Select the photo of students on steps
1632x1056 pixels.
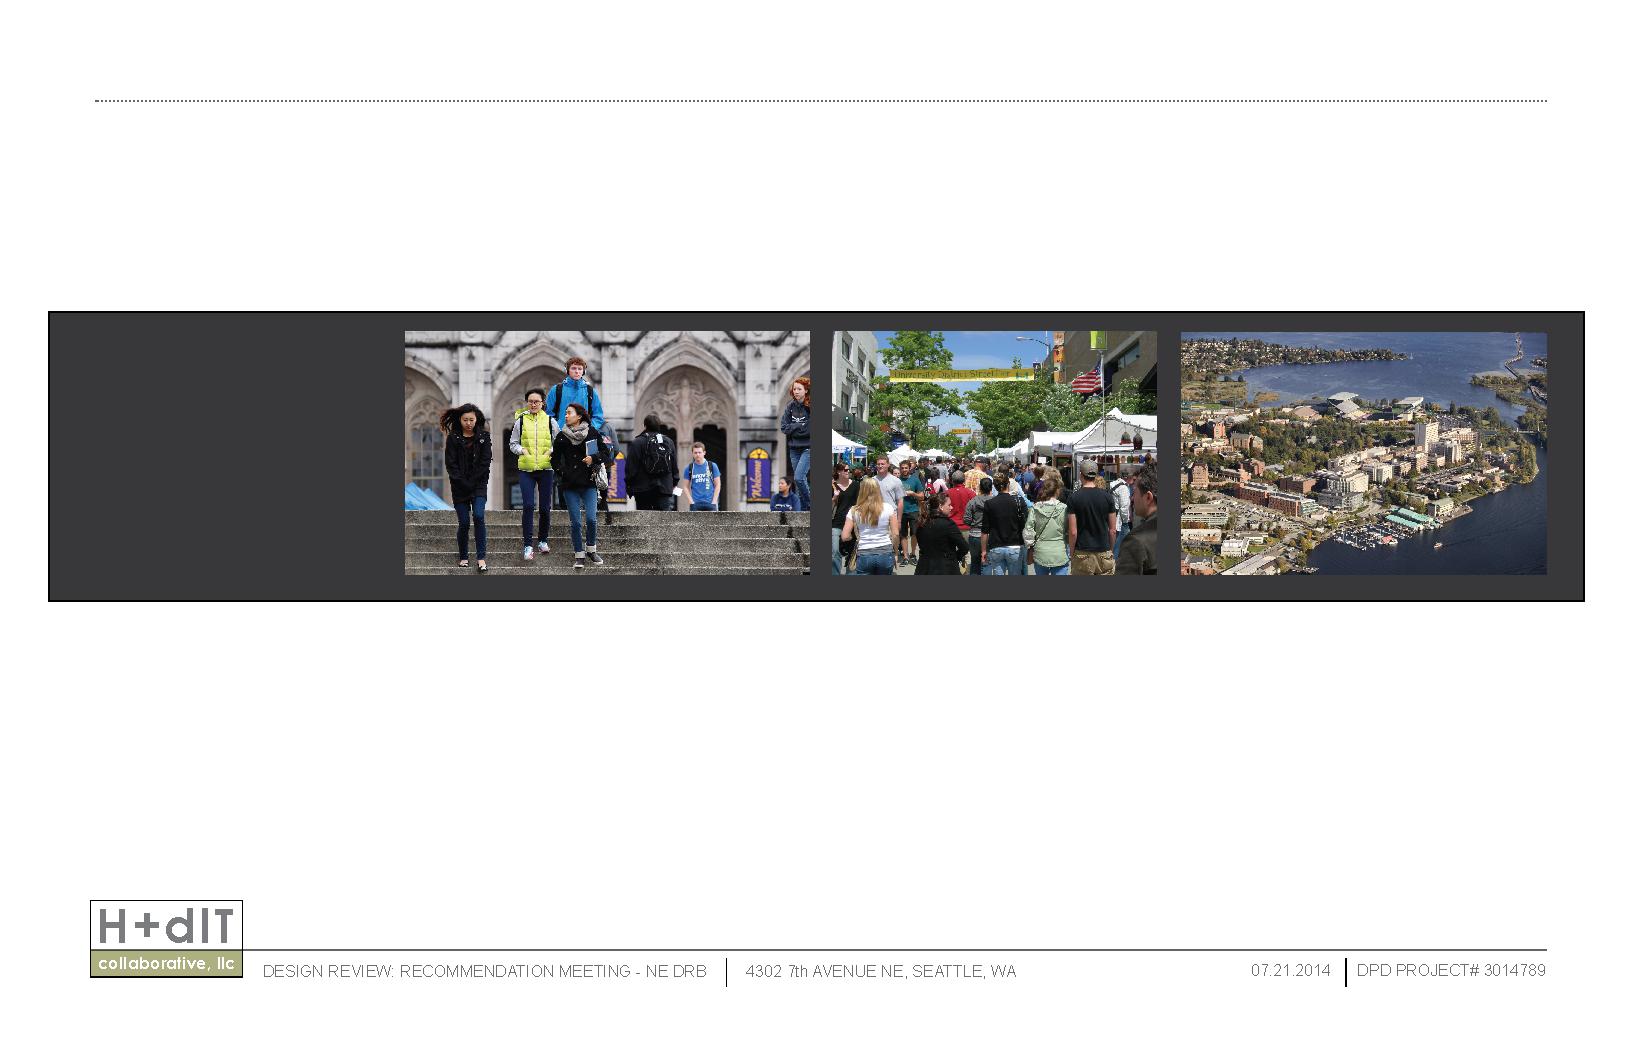pos(607,453)
